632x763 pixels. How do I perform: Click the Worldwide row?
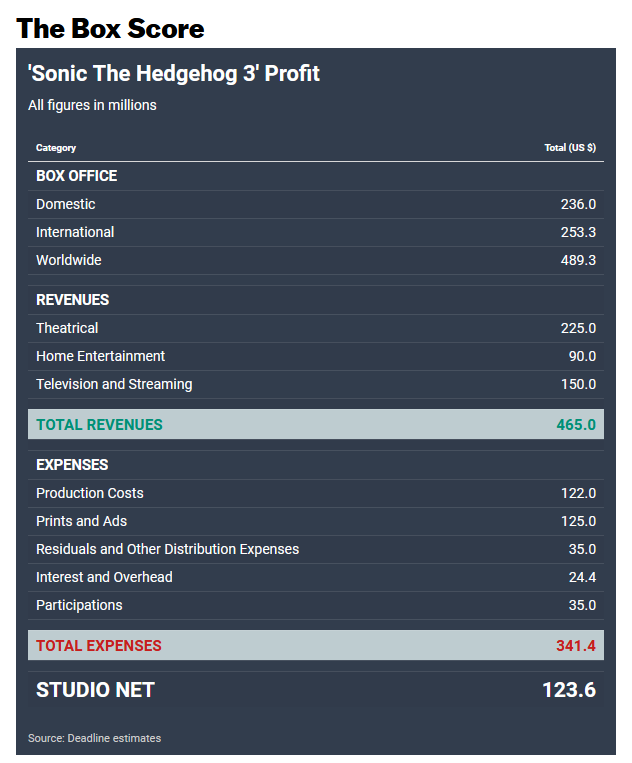pyautogui.click(x=316, y=260)
